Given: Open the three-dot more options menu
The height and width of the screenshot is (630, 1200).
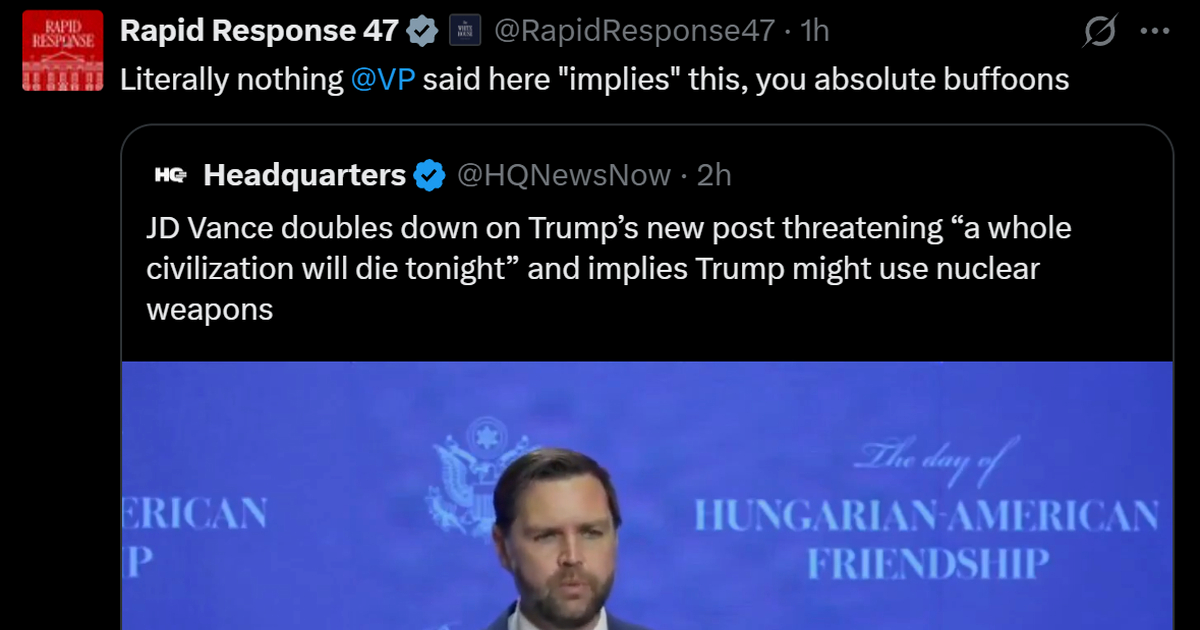Looking at the screenshot, I should [x=1154, y=32].
